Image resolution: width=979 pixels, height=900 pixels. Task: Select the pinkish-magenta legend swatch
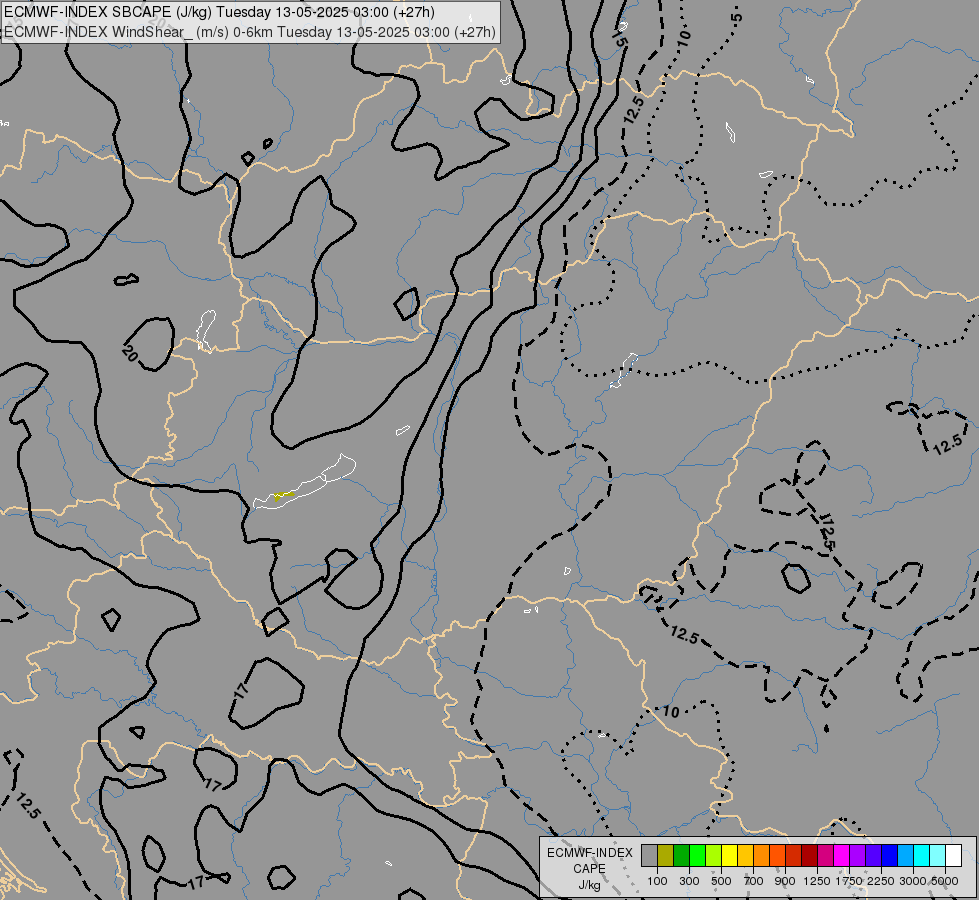pyautogui.click(x=825, y=855)
